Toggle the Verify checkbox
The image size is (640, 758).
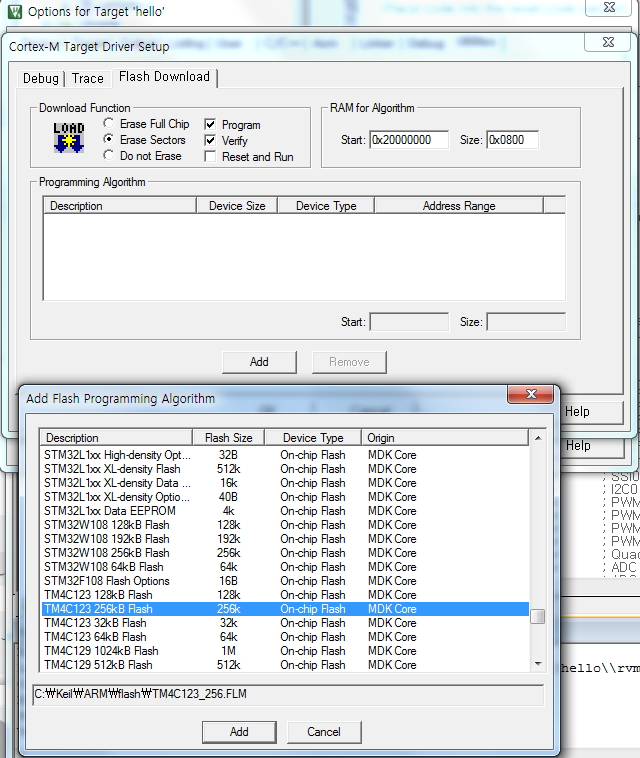[210, 141]
